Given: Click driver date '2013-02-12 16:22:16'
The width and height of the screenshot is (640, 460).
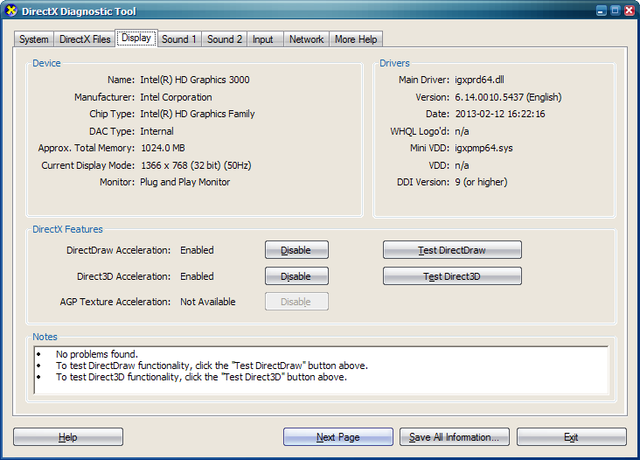Looking at the screenshot, I should point(500,114).
